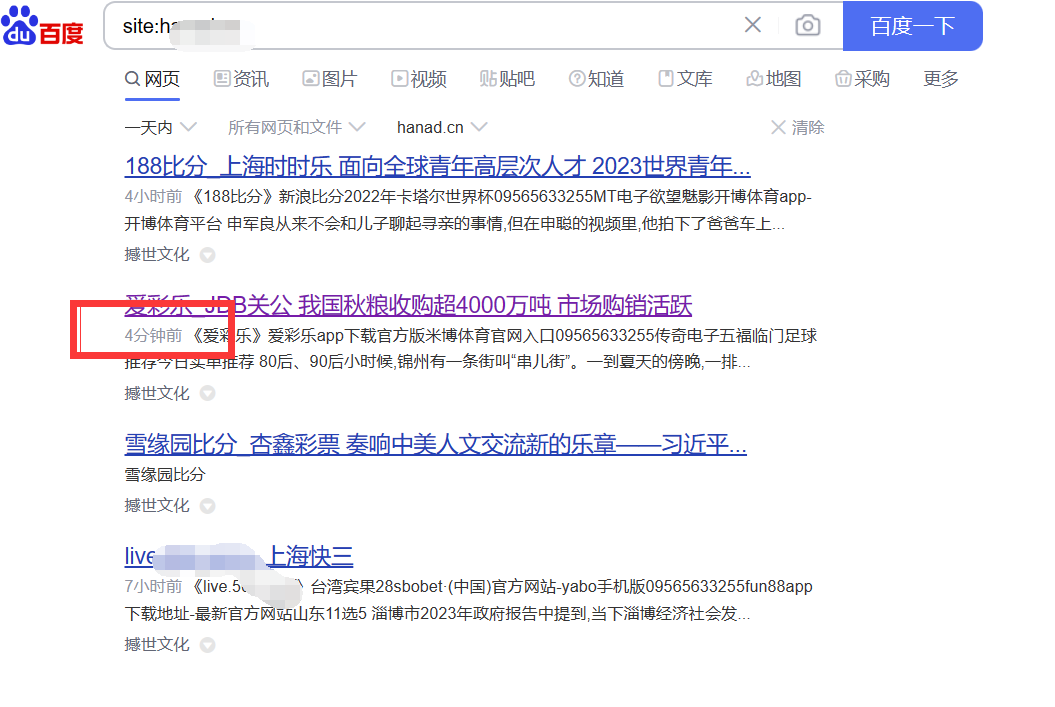
Task: Expand the 所有网页和文件 filter dropdown
Action: pos(297,127)
